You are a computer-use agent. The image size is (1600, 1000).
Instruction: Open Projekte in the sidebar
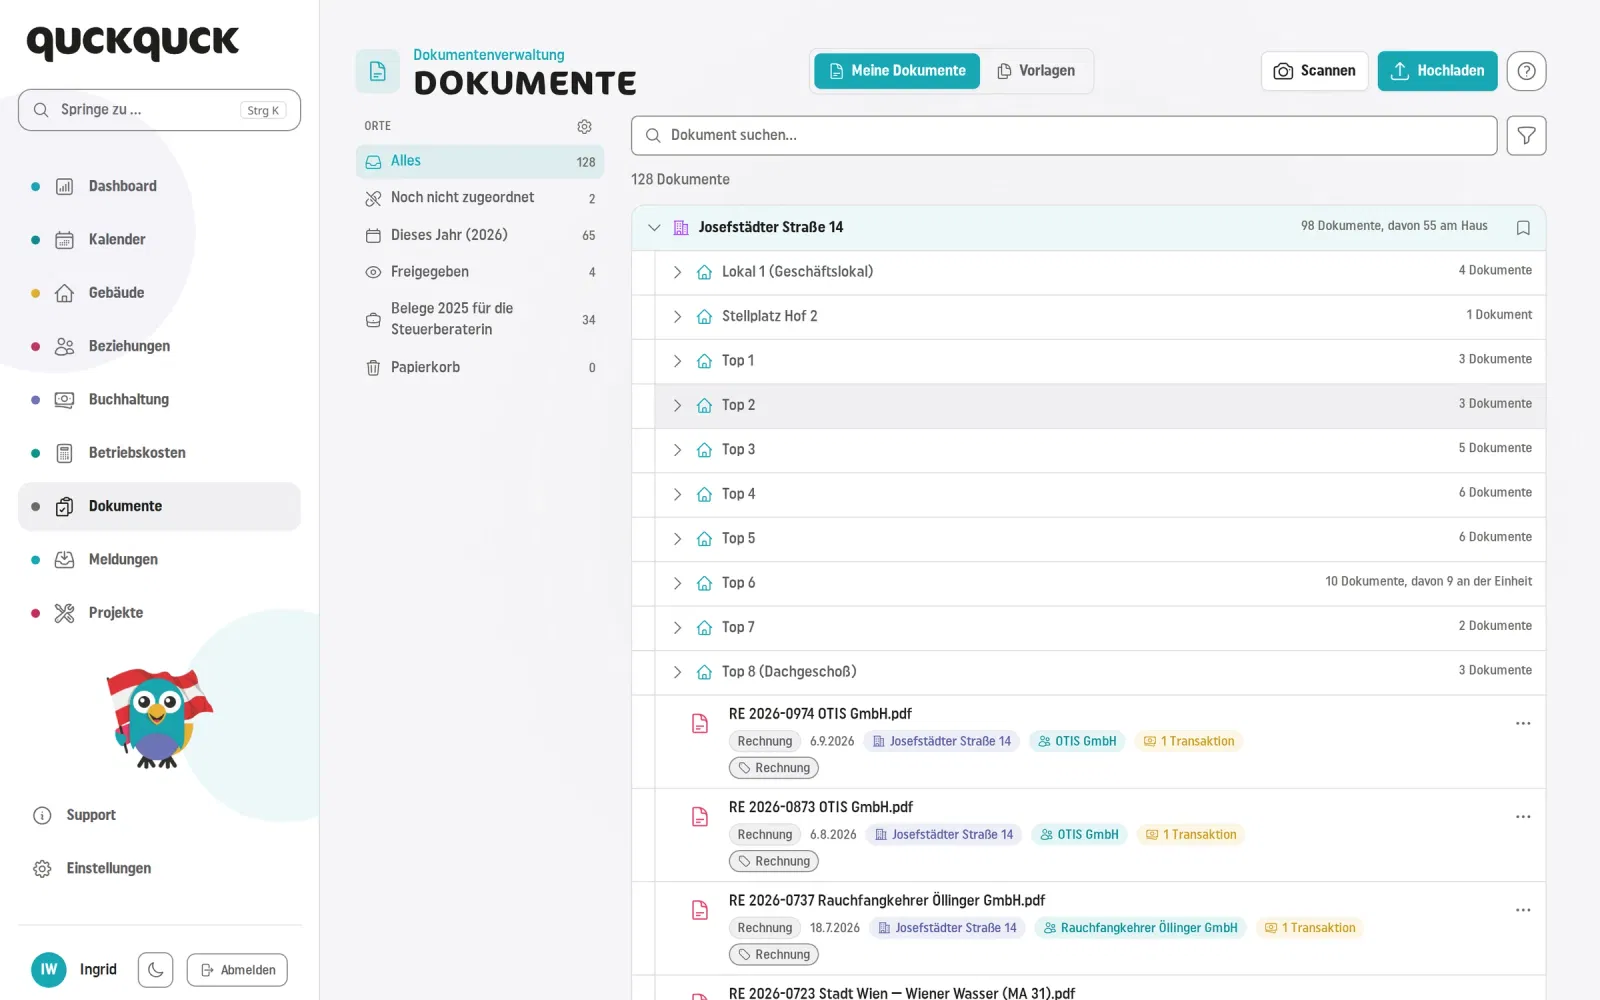(160, 613)
